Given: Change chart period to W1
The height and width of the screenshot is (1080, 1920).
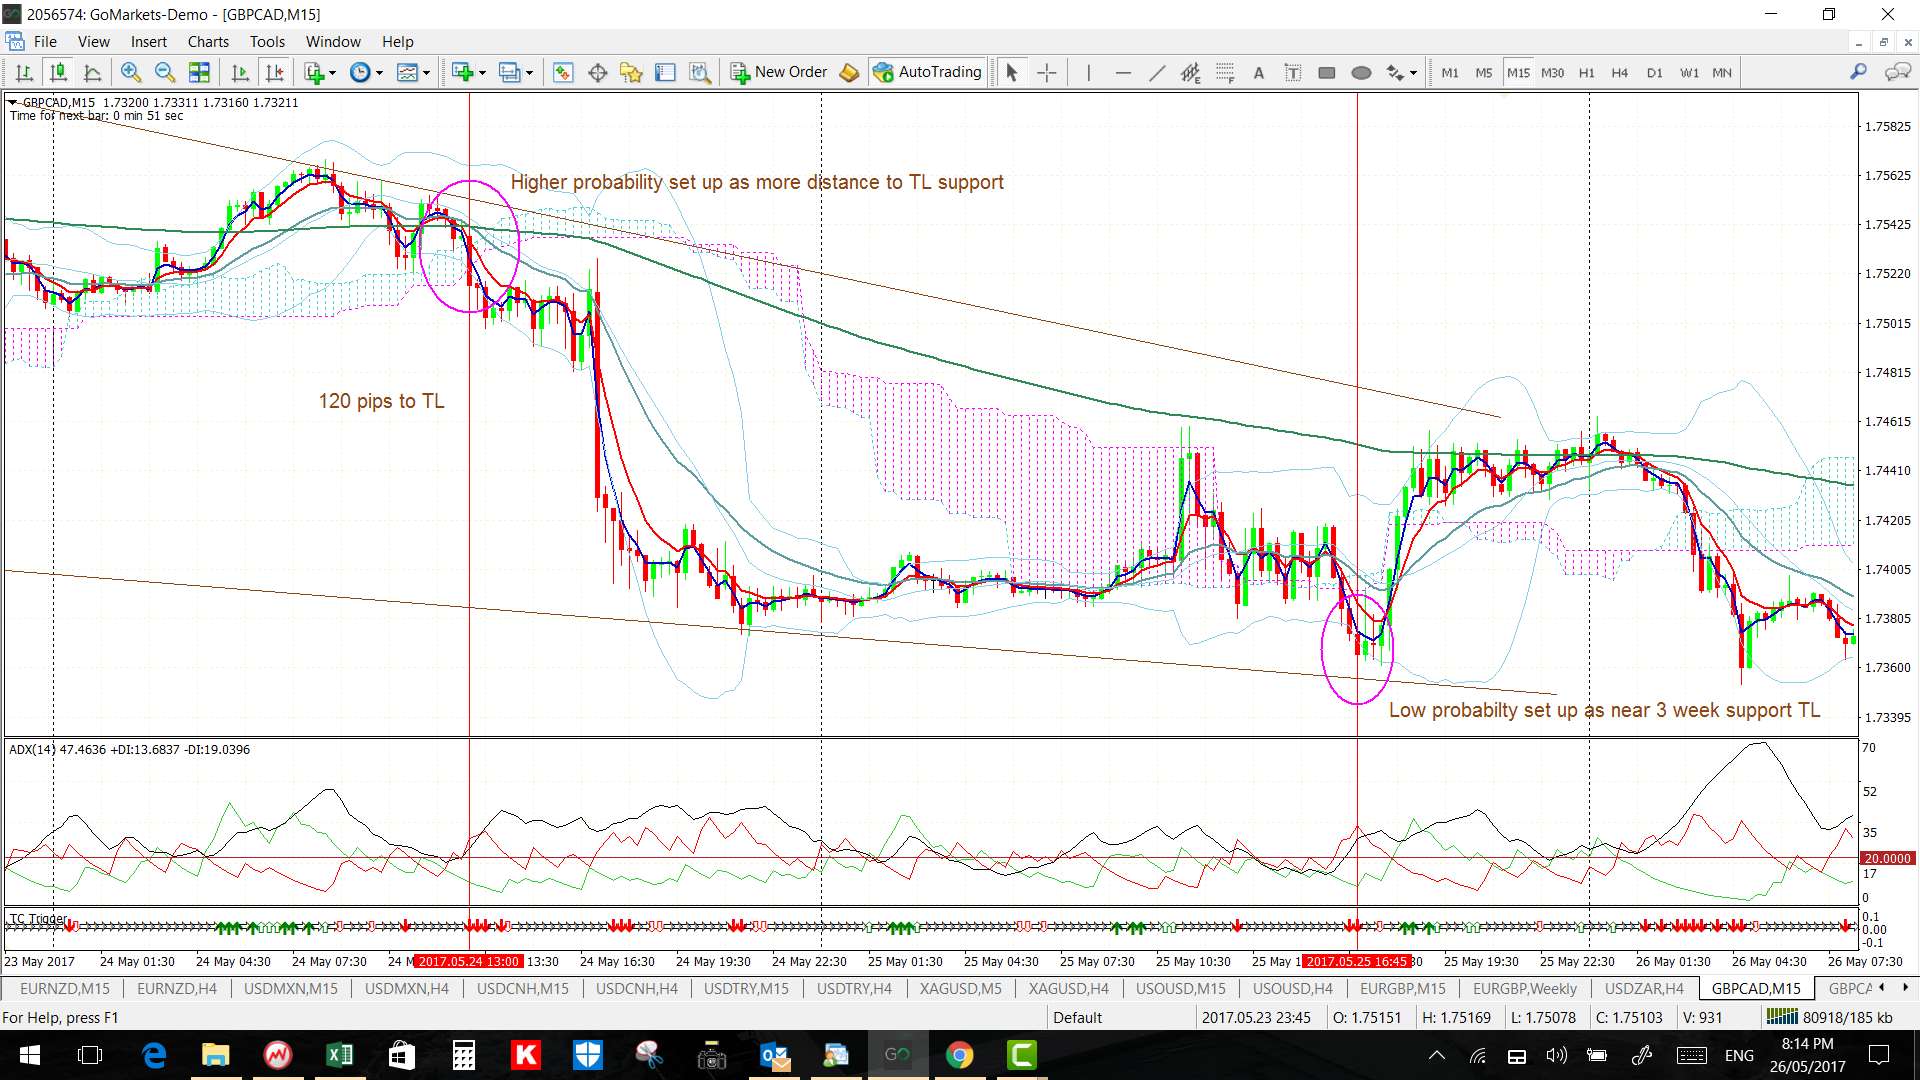Looking at the screenshot, I should (1689, 72).
